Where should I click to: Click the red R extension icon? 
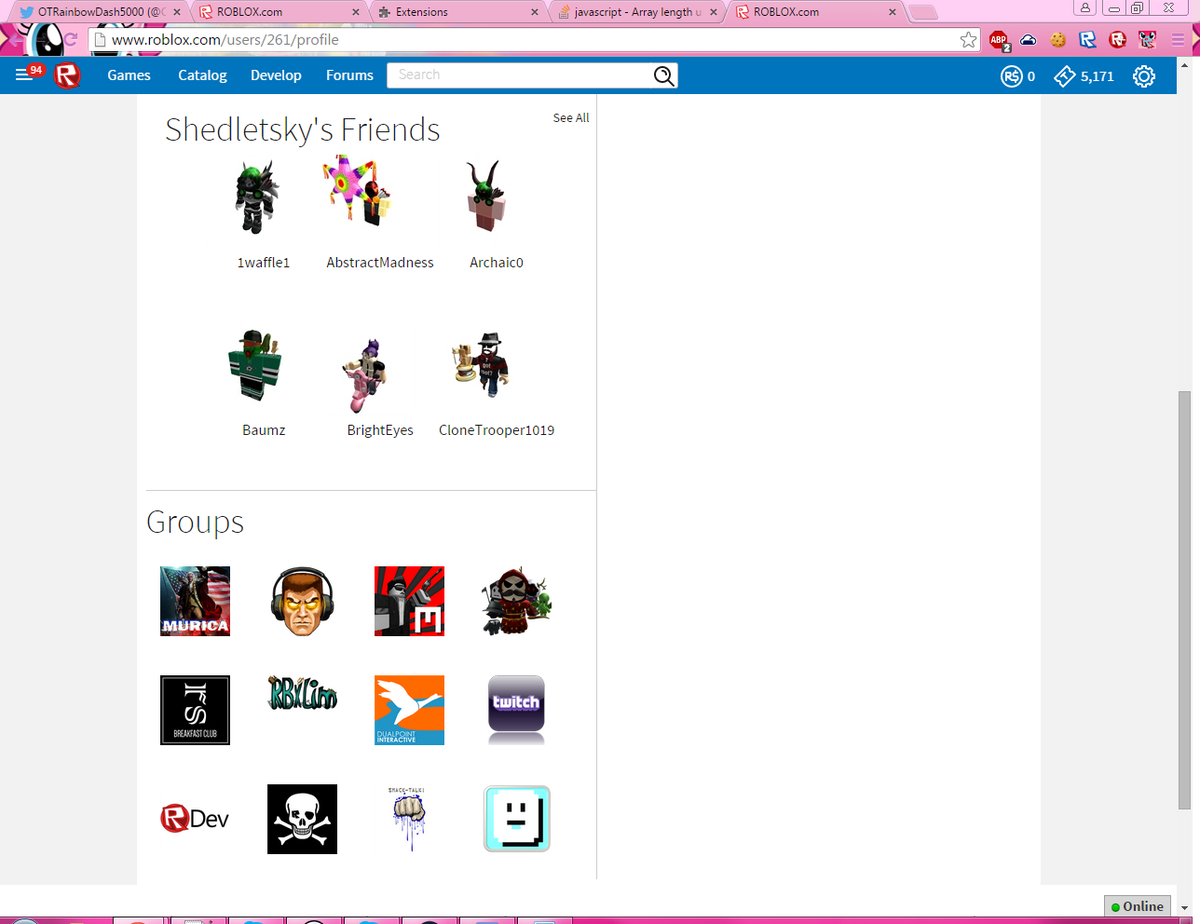click(1118, 40)
